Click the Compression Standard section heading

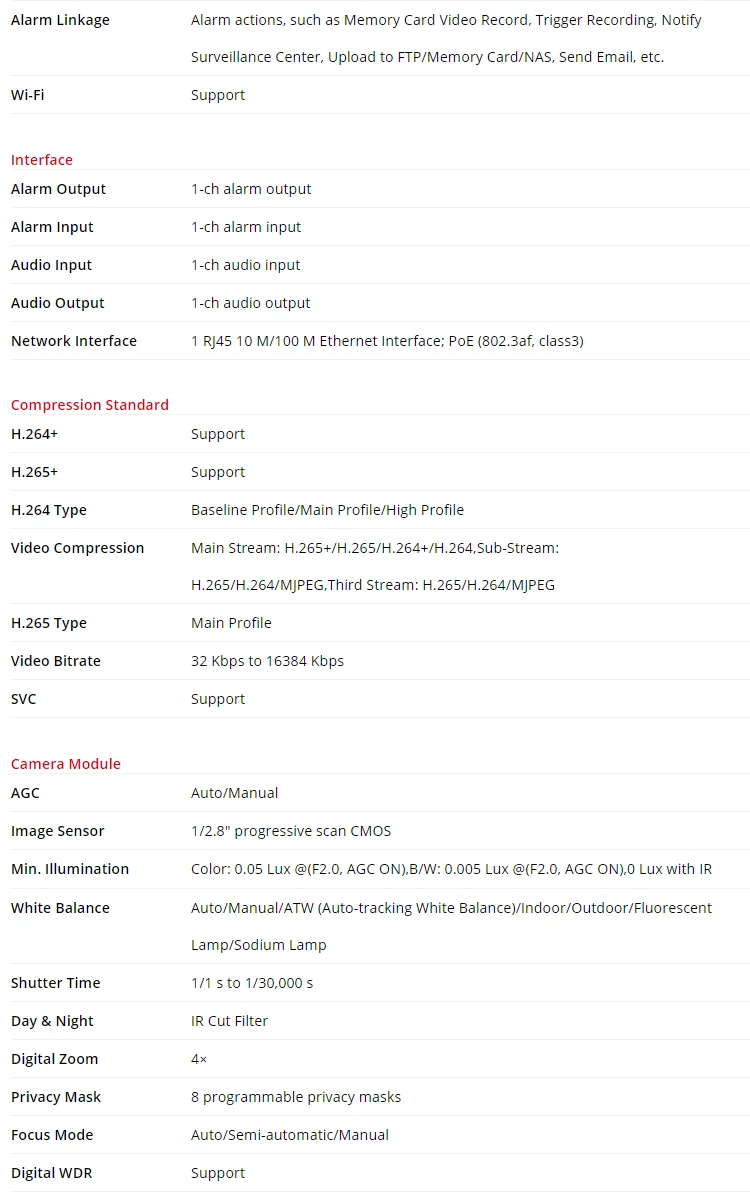(x=90, y=405)
